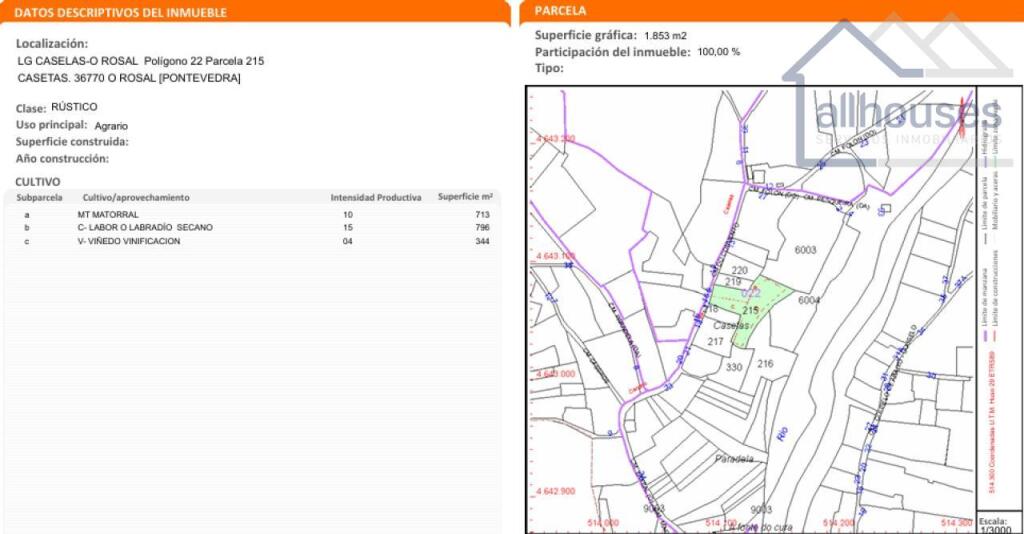The image size is (1024, 534).
Task: Click the 'Paradela' place name on map
Action: (x=734, y=459)
